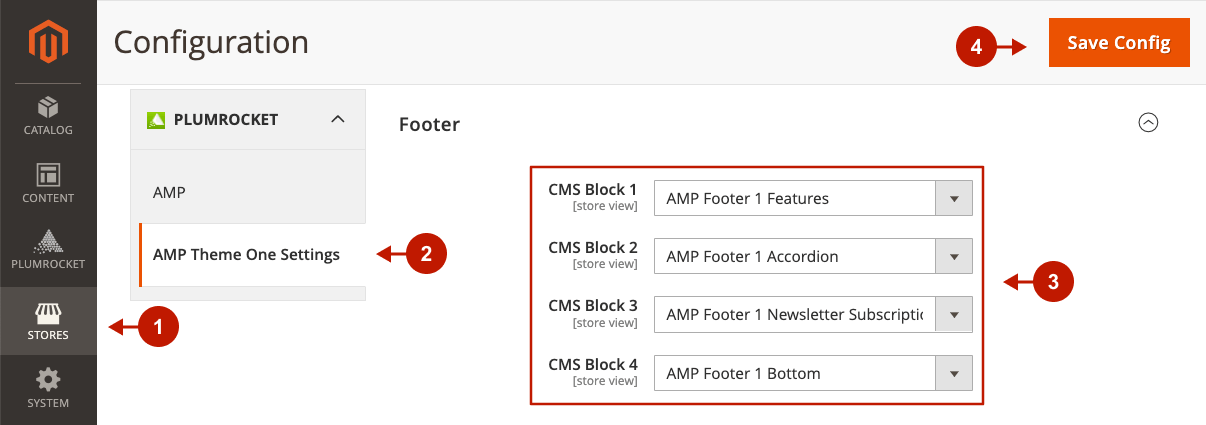The height and width of the screenshot is (425, 1206).
Task: Click the Footer section heading
Action: pos(429,124)
